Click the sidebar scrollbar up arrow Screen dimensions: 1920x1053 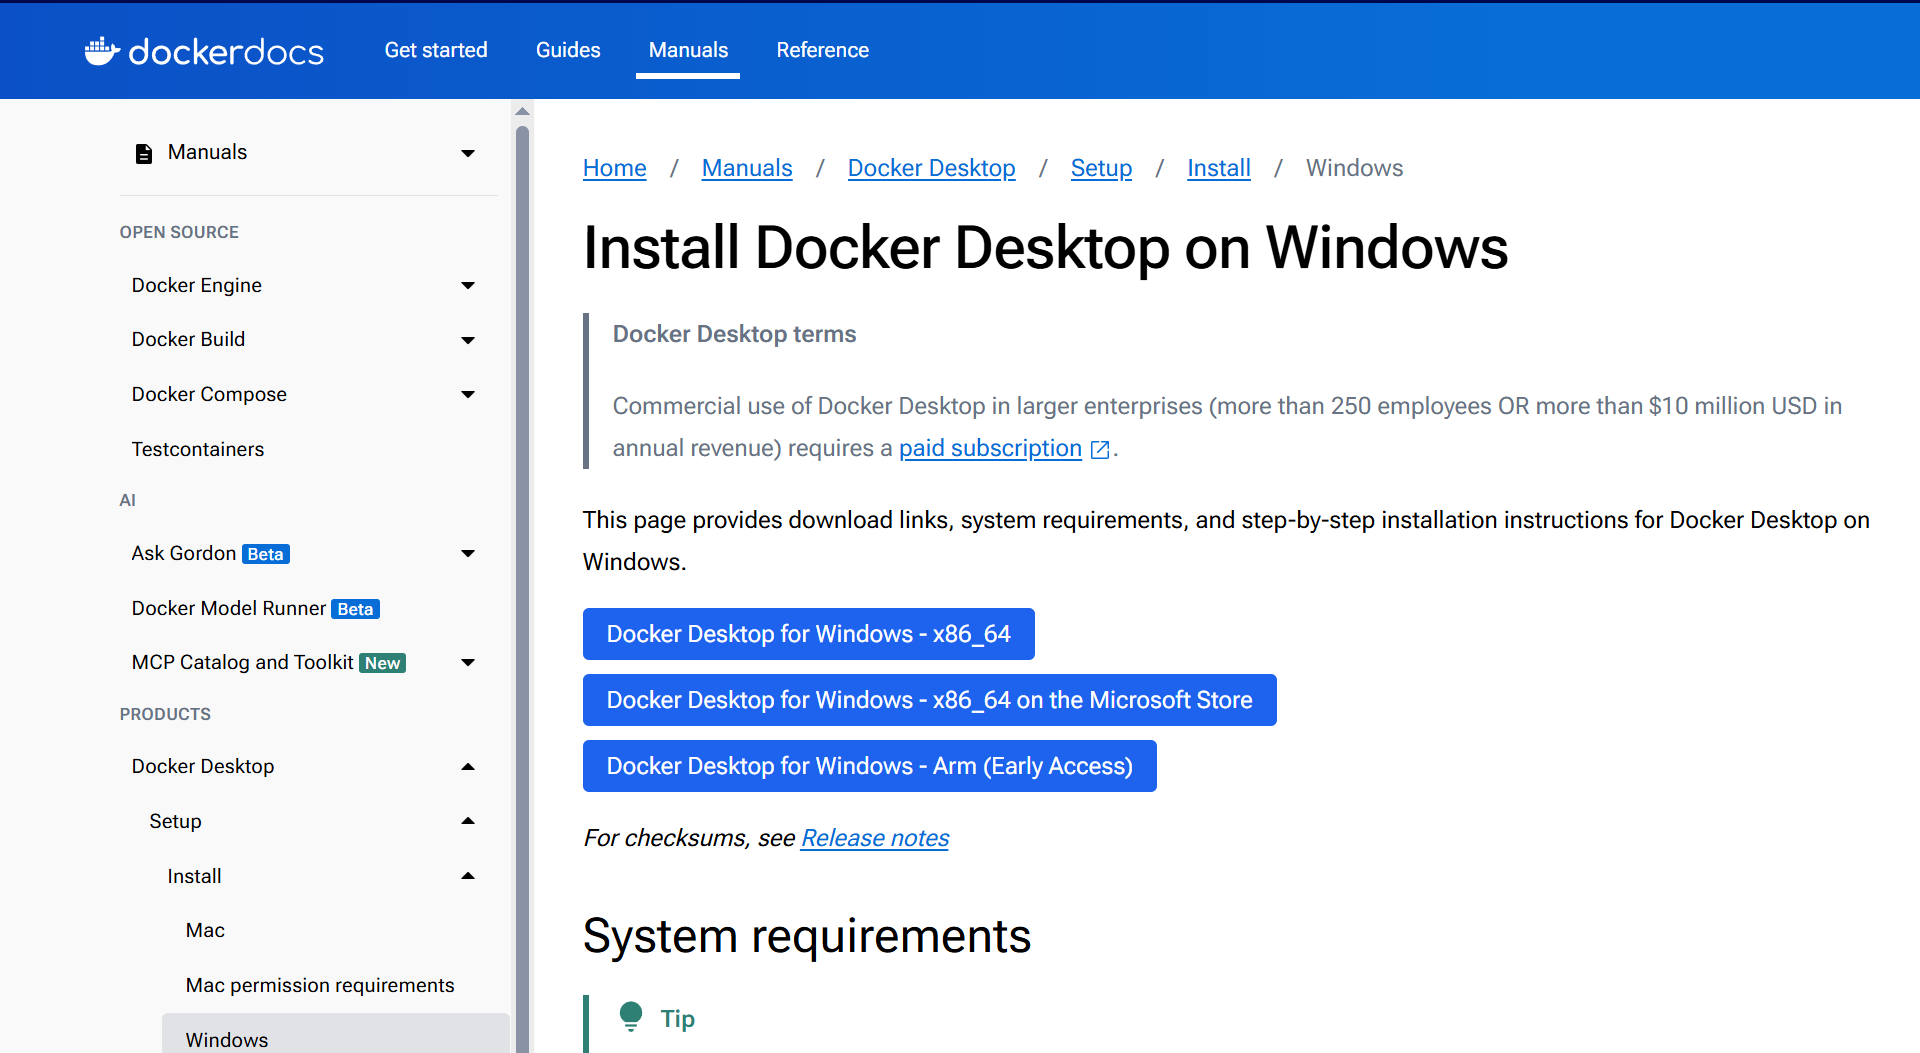(522, 111)
